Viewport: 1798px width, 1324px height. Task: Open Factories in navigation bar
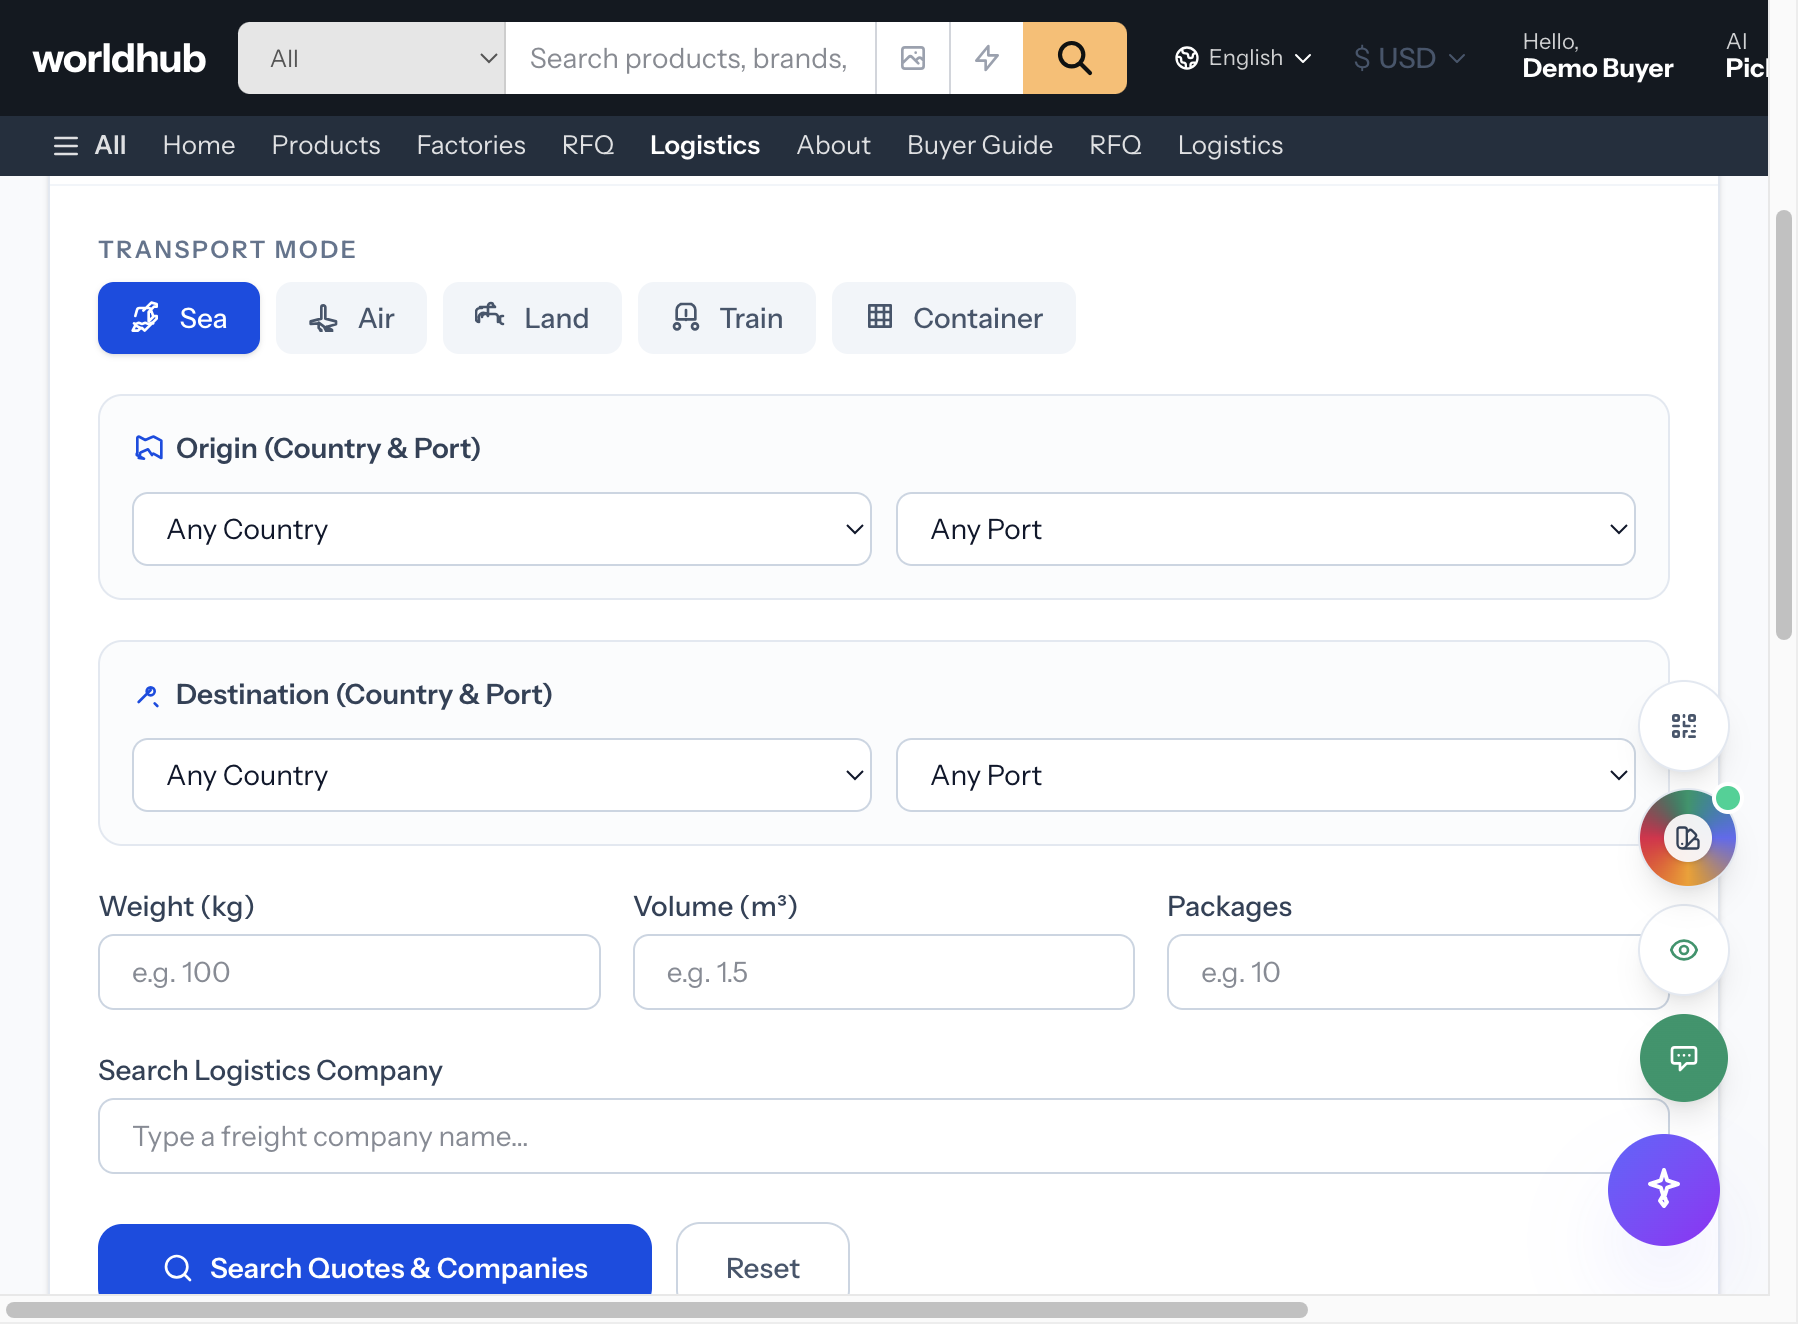(x=471, y=146)
